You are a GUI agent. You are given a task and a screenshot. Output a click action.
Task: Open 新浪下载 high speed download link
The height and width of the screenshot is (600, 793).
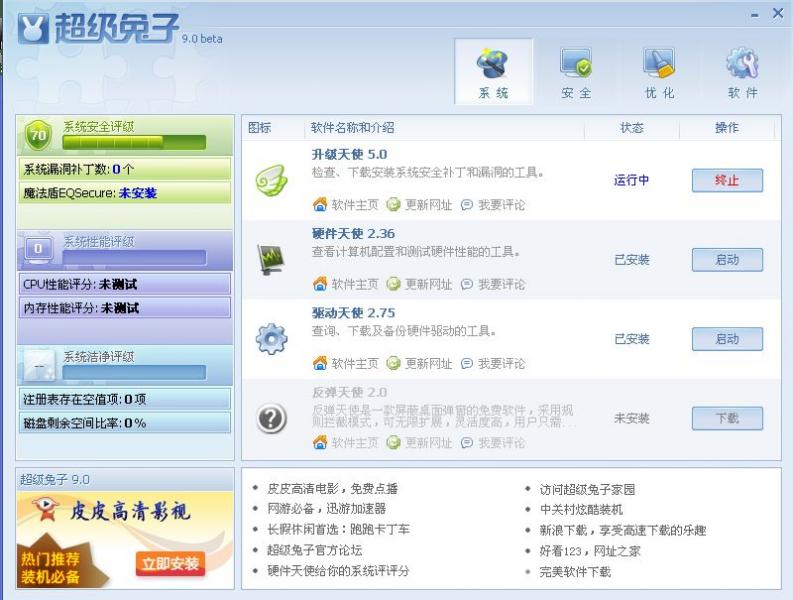[x=623, y=530]
